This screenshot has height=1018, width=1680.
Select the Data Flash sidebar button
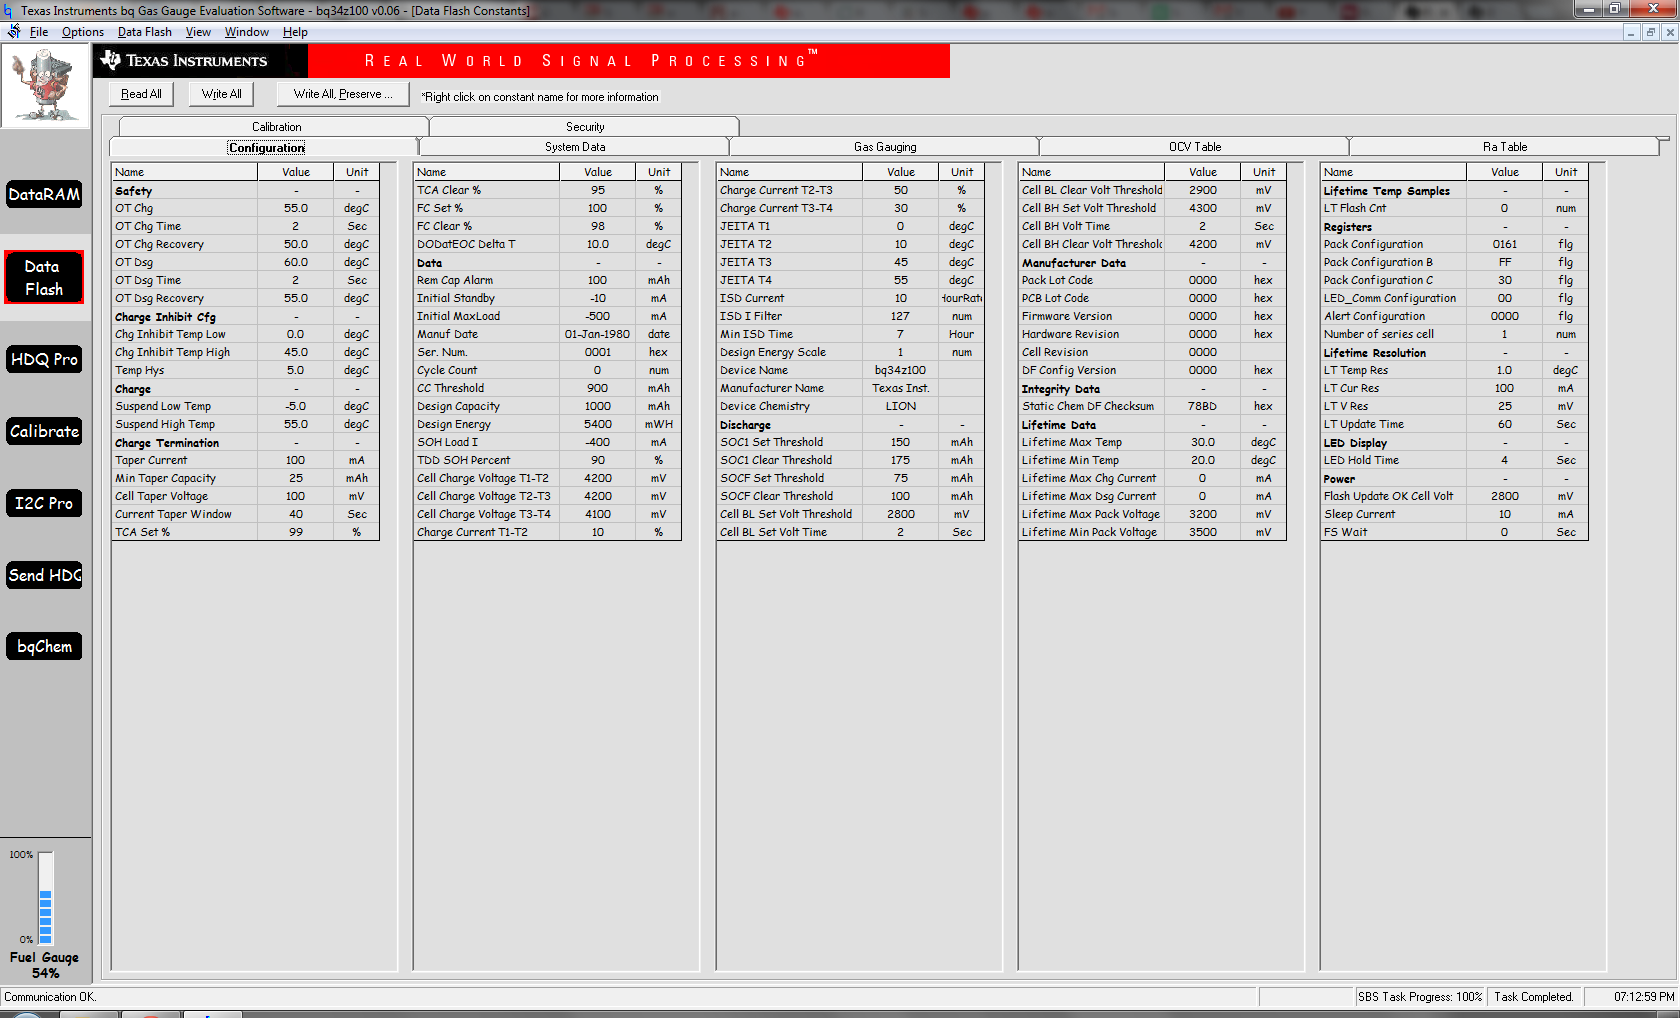click(x=44, y=278)
